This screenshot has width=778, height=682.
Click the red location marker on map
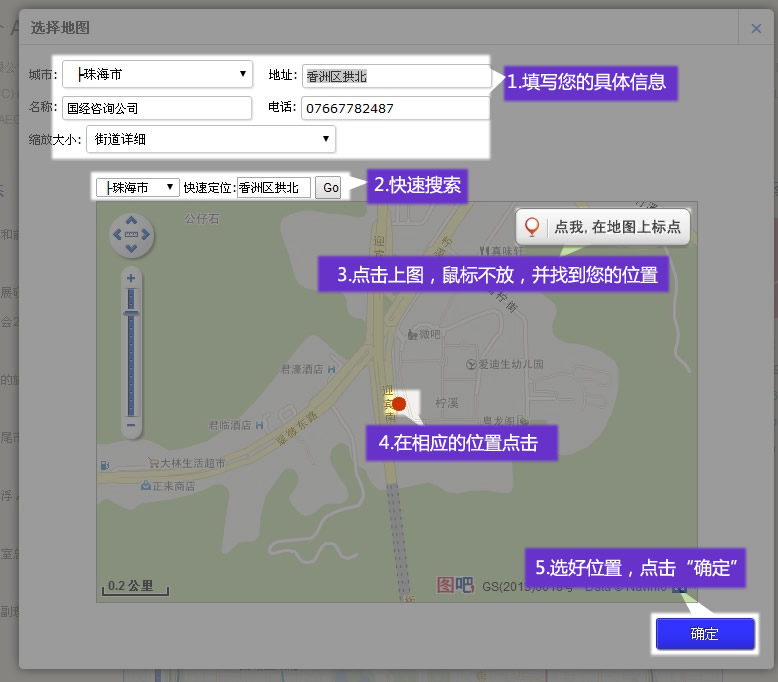click(399, 404)
